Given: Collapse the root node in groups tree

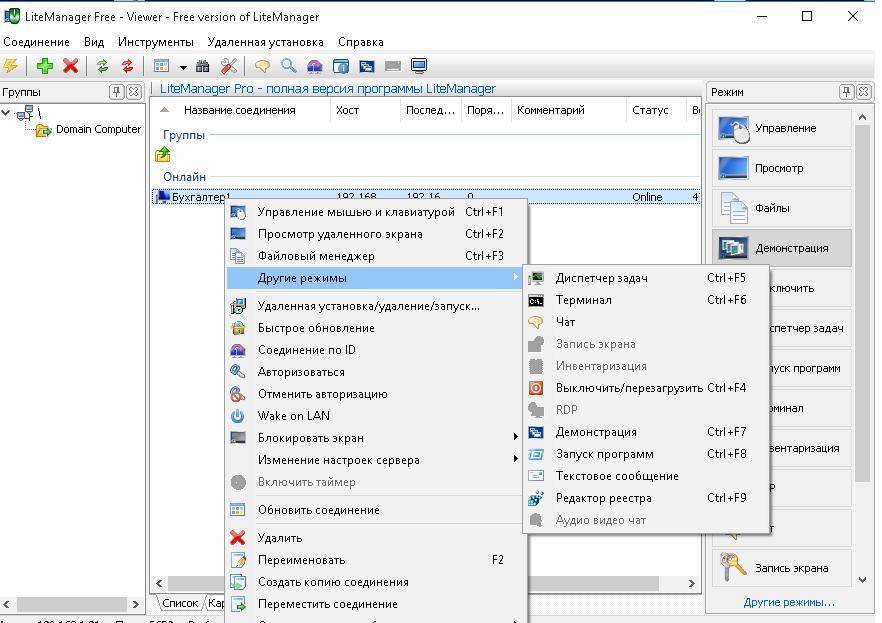Looking at the screenshot, I should pos(7,113).
